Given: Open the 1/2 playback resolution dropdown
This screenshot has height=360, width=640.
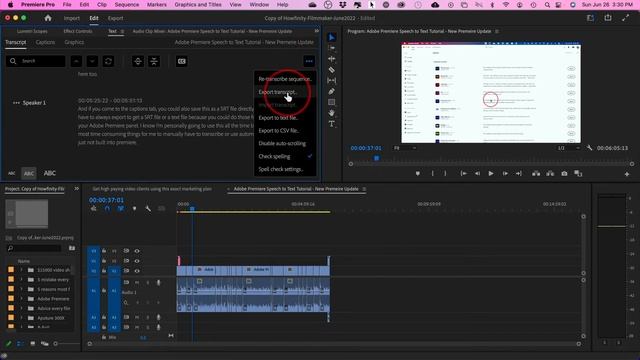Looking at the screenshot, I should pyautogui.click(x=569, y=148).
